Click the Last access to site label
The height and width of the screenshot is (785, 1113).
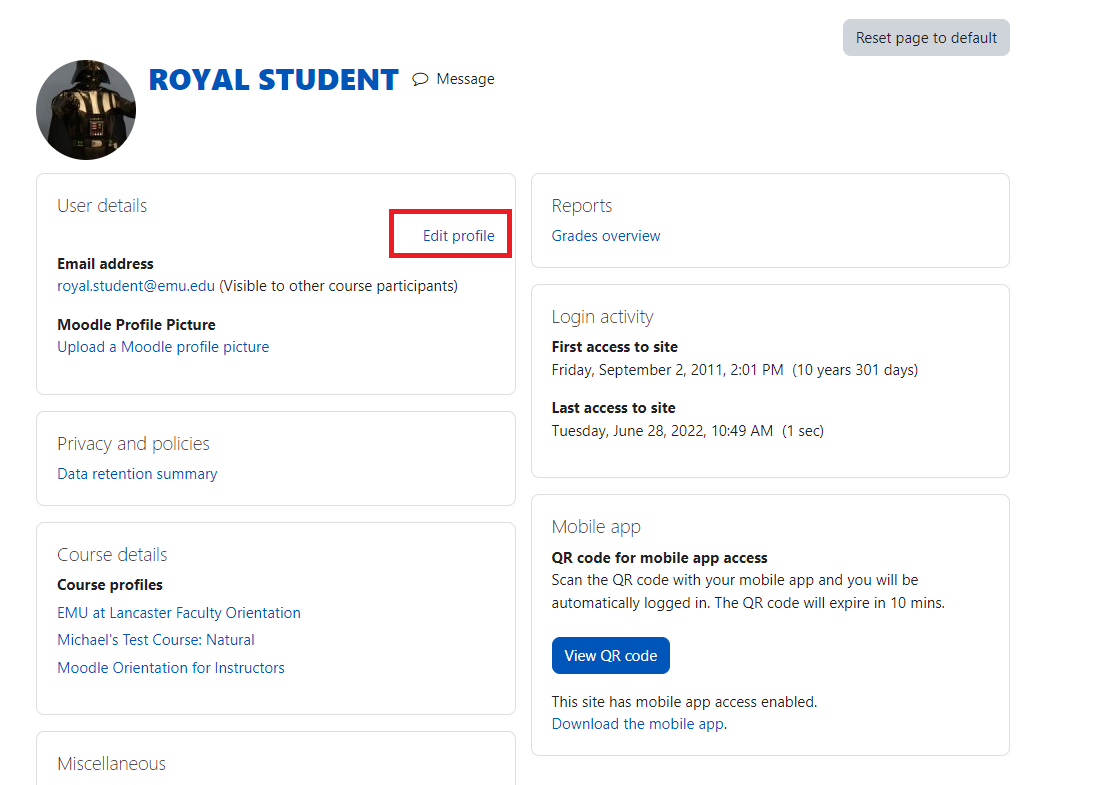point(613,408)
